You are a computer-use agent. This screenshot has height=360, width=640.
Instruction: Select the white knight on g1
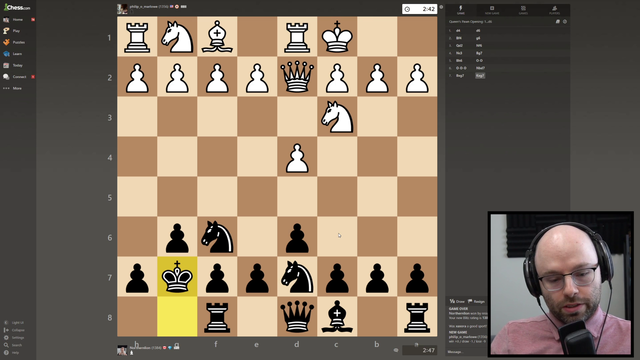[x=177, y=37]
